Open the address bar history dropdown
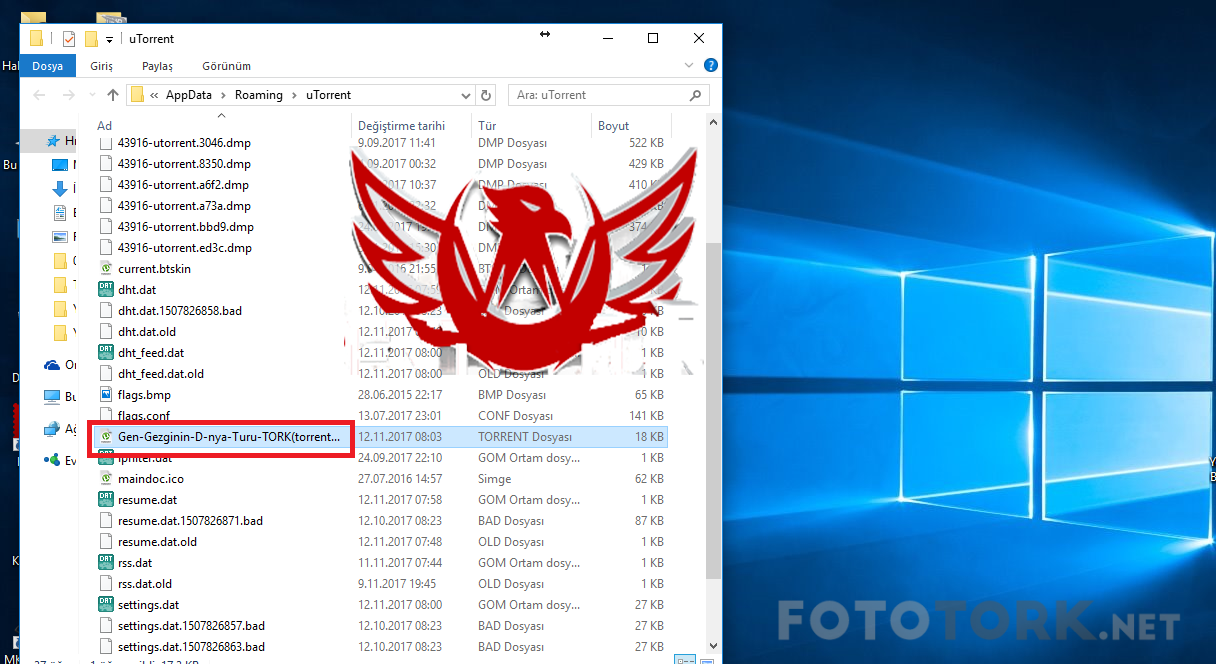 pos(466,95)
